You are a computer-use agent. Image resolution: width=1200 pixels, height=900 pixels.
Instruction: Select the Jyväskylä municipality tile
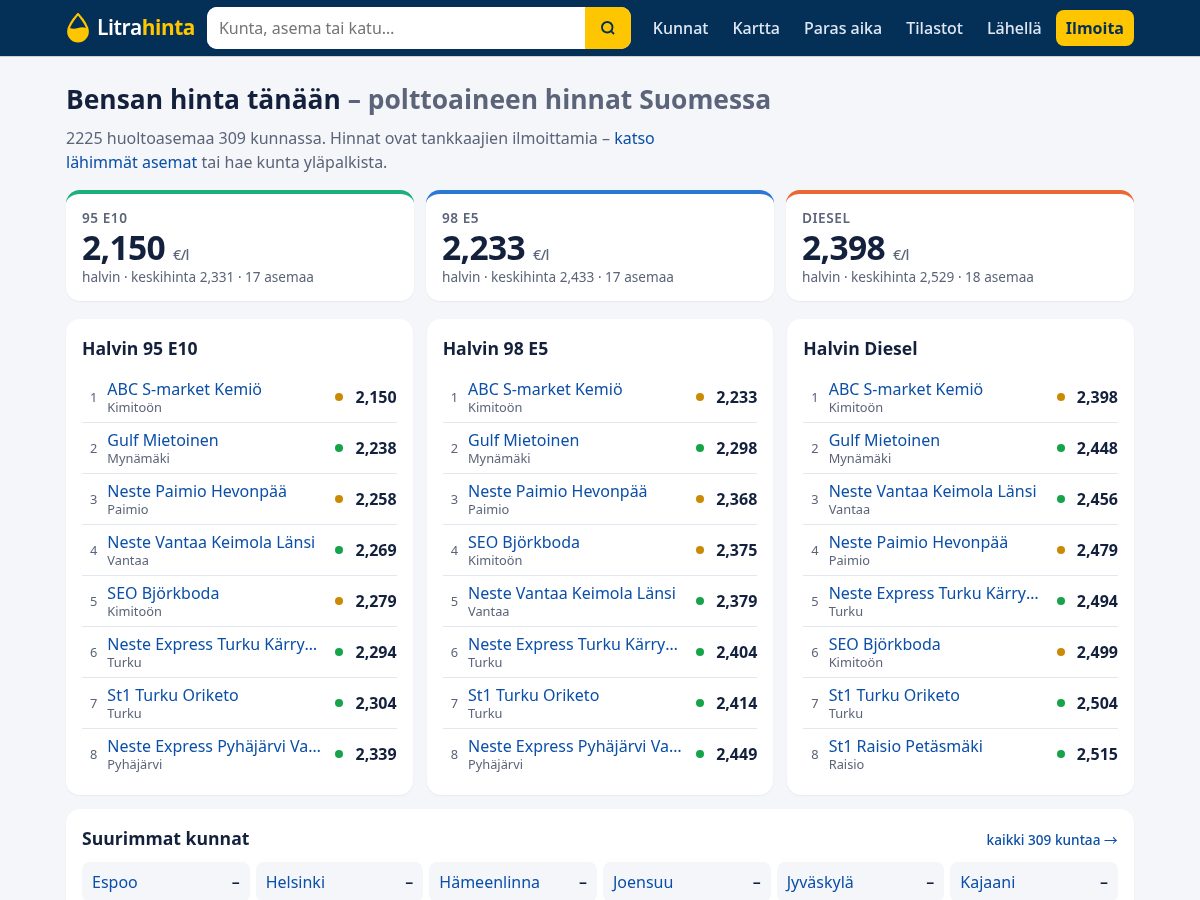(x=860, y=882)
